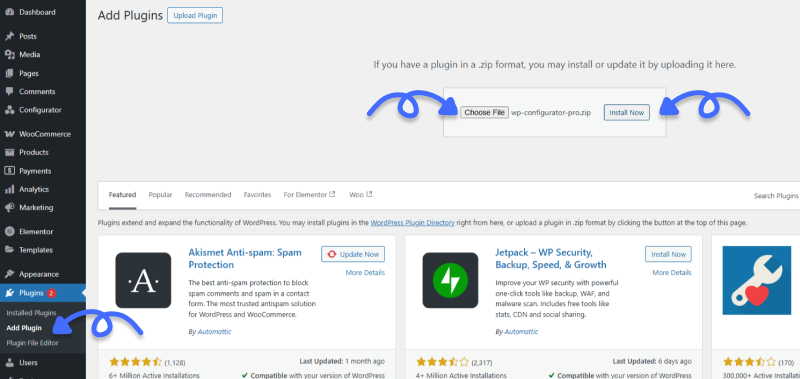The image size is (800, 379).
Task: Click Install Now in upload box
Action: pos(627,112)
